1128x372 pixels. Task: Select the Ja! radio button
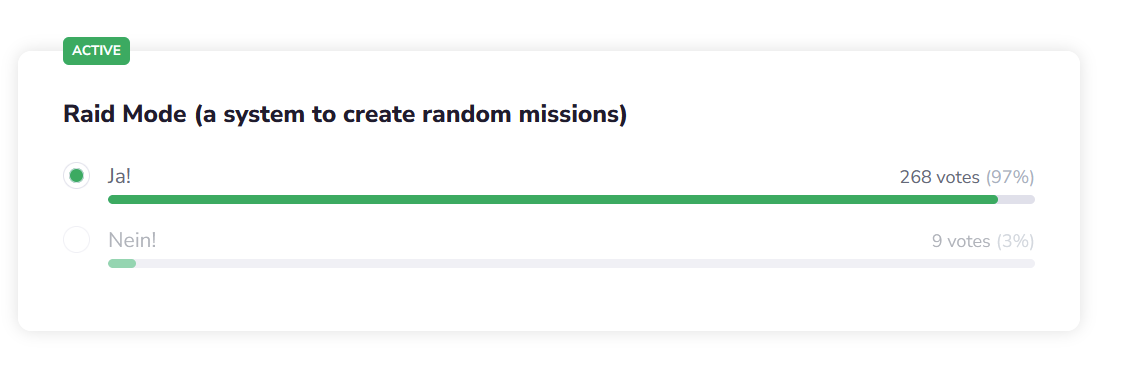click(76, 176)
